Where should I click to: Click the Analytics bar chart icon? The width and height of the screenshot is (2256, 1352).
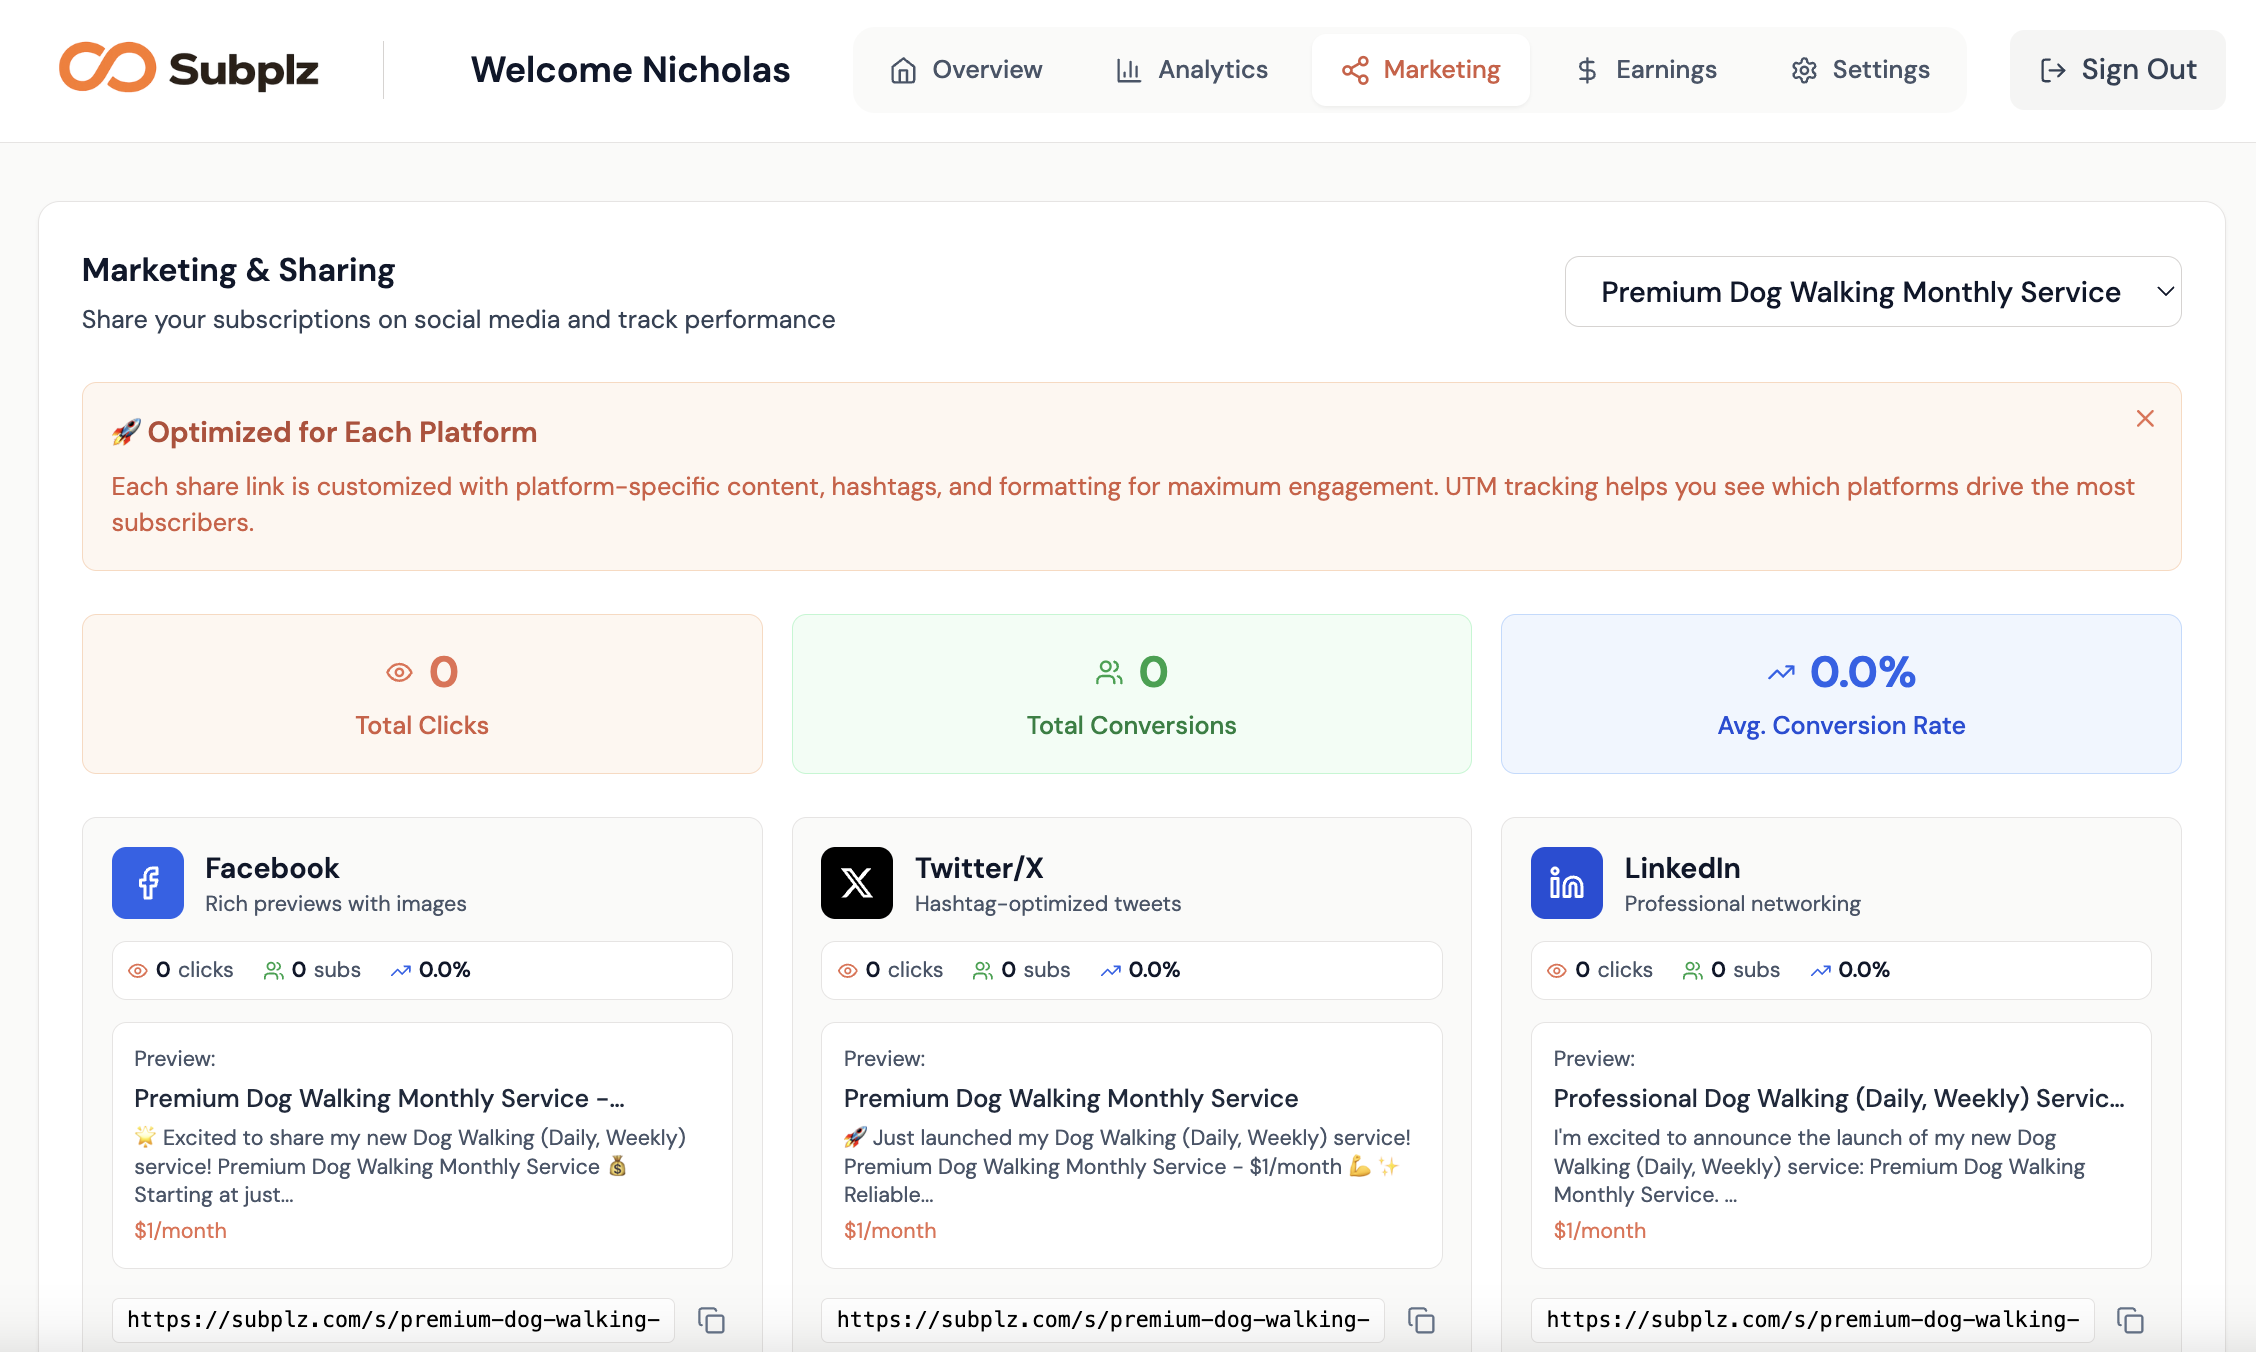[x=1129, y=70]
